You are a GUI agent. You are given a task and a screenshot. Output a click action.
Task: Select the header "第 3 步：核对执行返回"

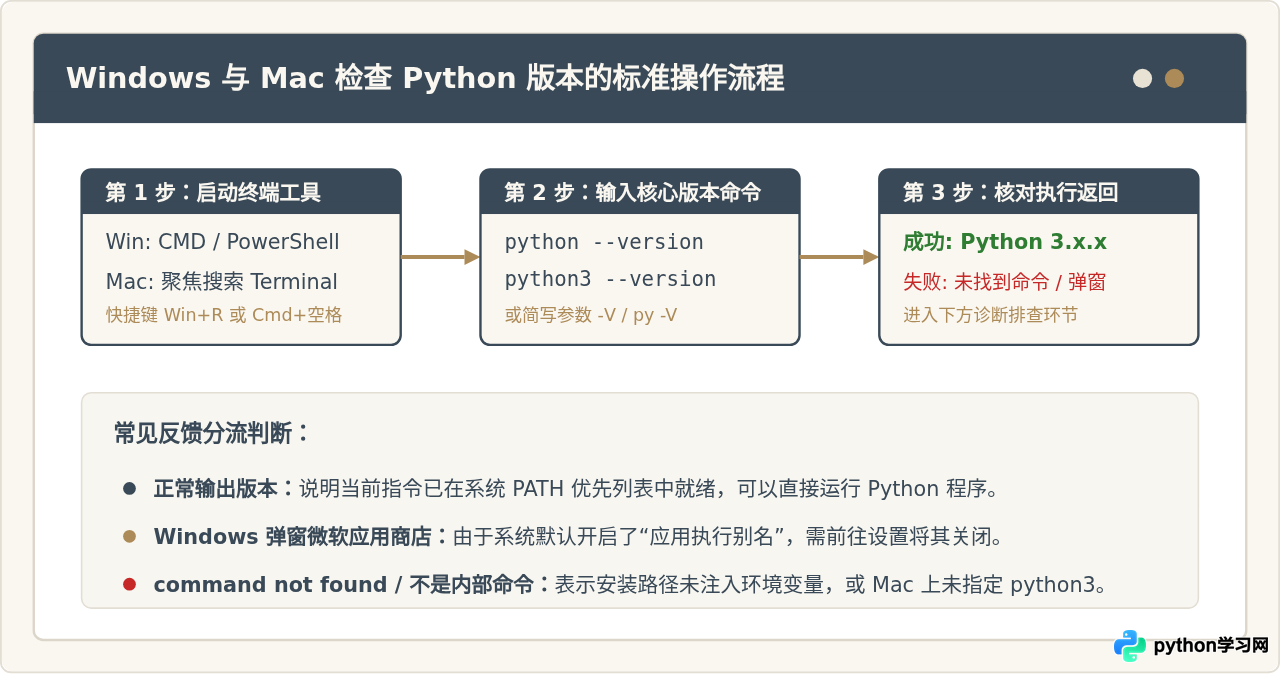1011,192
